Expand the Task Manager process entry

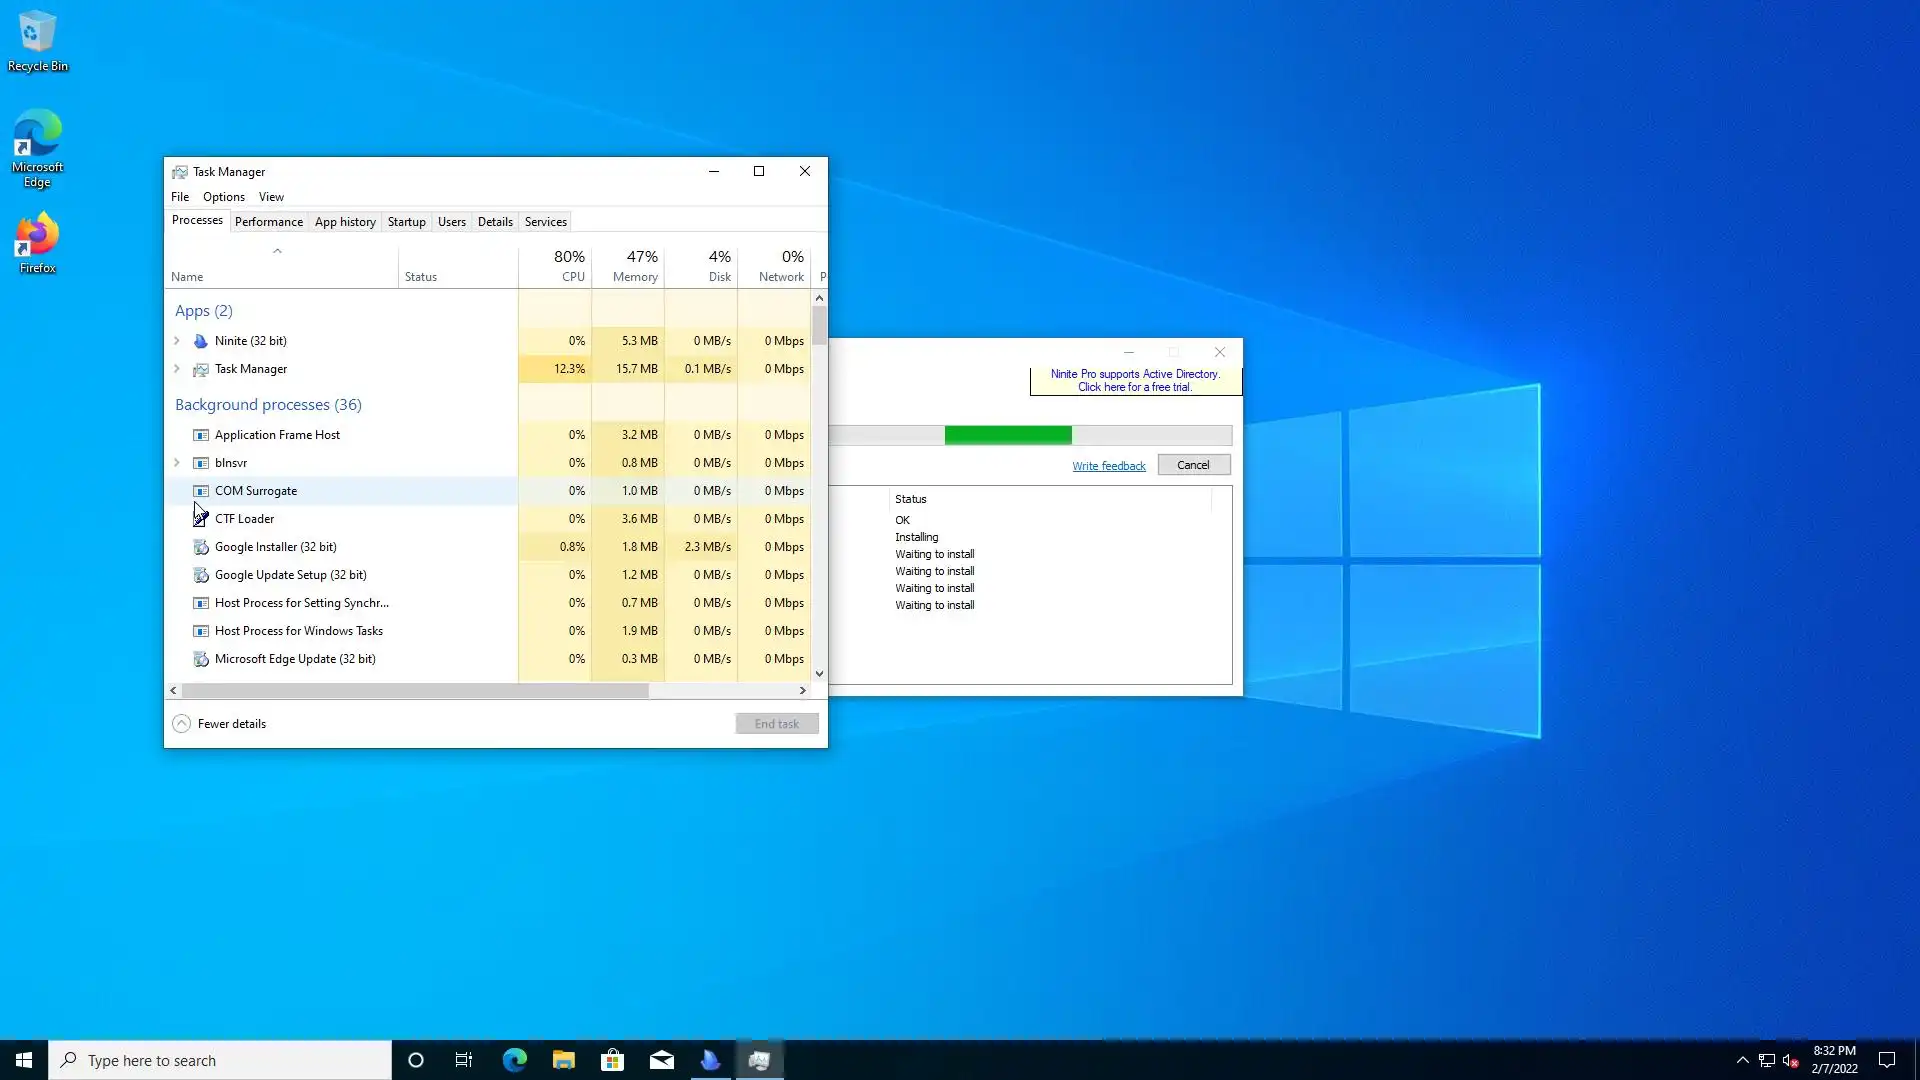point(177,369)
